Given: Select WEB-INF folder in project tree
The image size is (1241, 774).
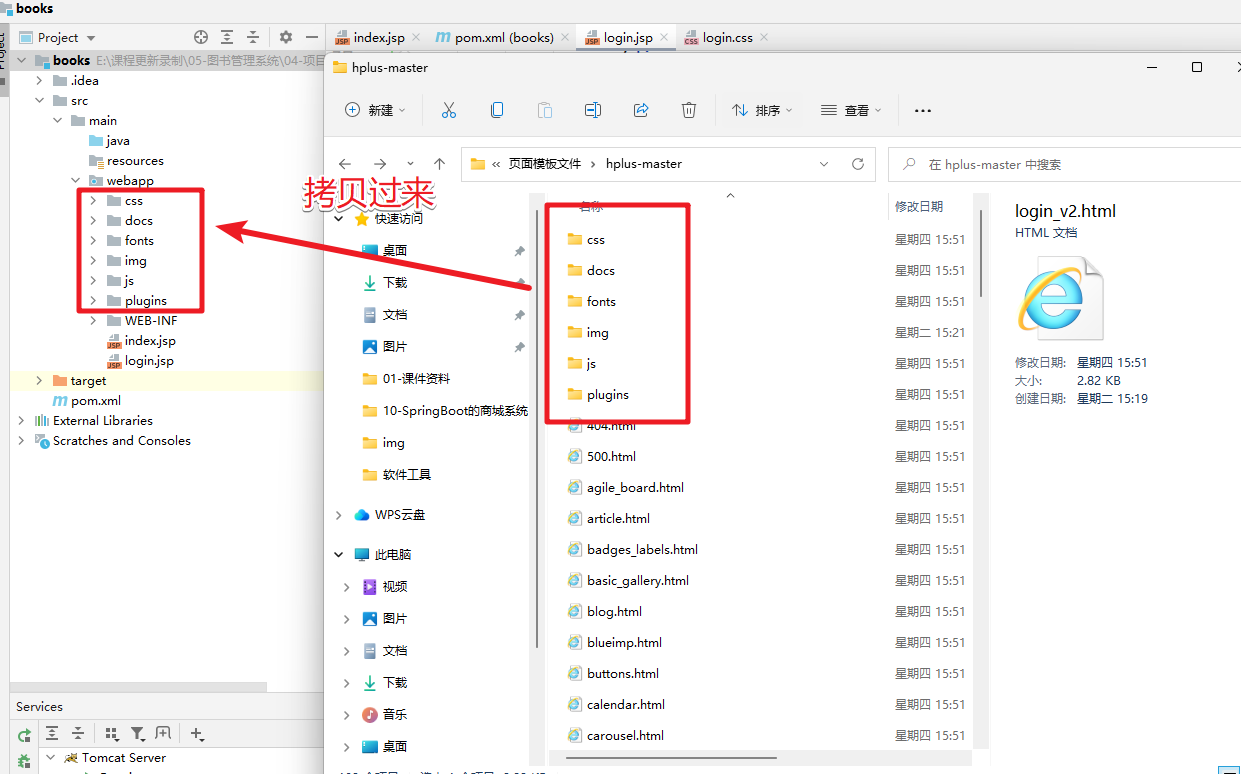Looking at the screenshot, I should click(x=151, y=321).
